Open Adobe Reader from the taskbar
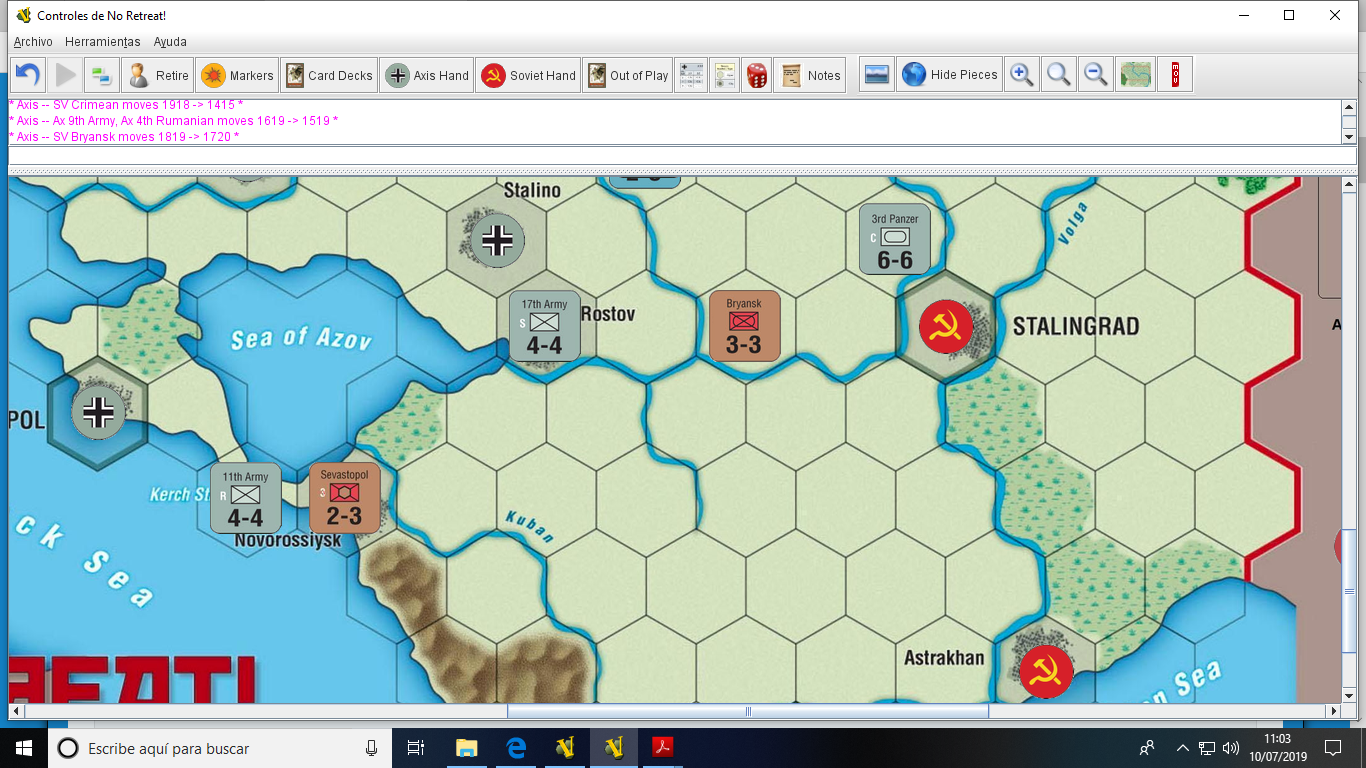Image resolution: width=1366 pixels, height=768 pixels. pos(662,748)
